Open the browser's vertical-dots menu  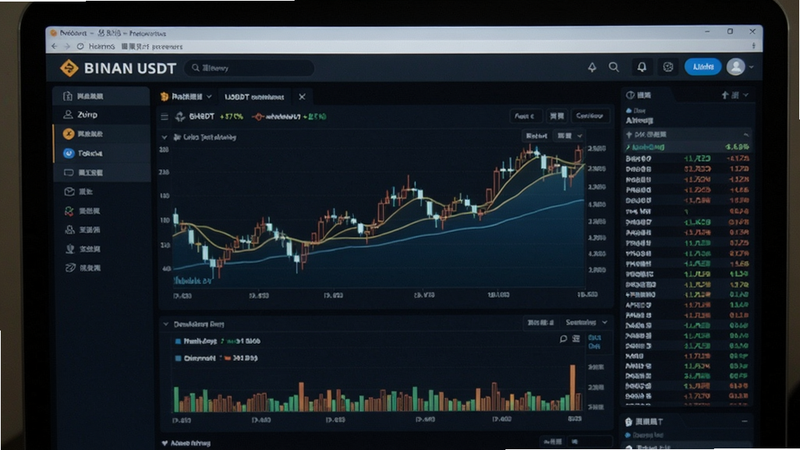(x=754, y=46)
